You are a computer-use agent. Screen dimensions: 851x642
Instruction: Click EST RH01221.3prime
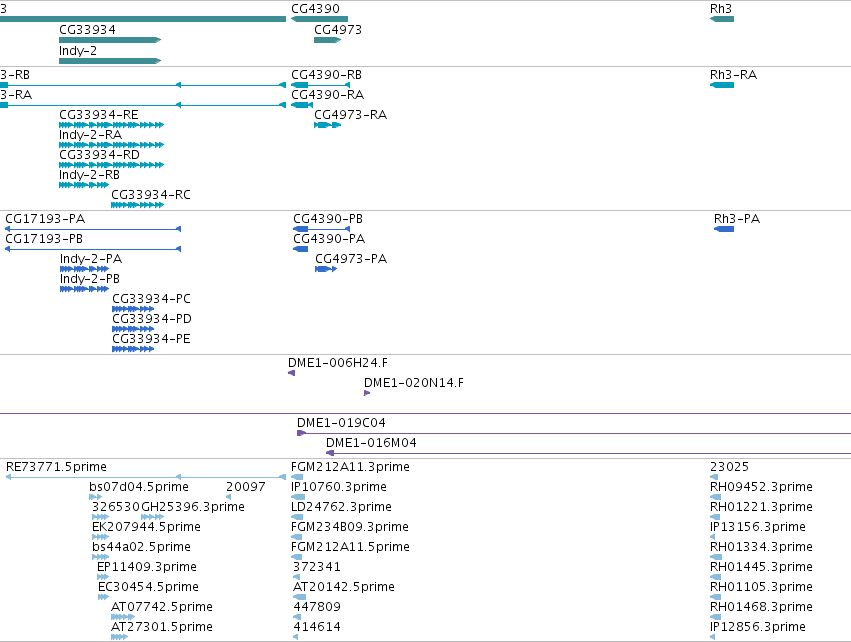(x=715, y=517)
